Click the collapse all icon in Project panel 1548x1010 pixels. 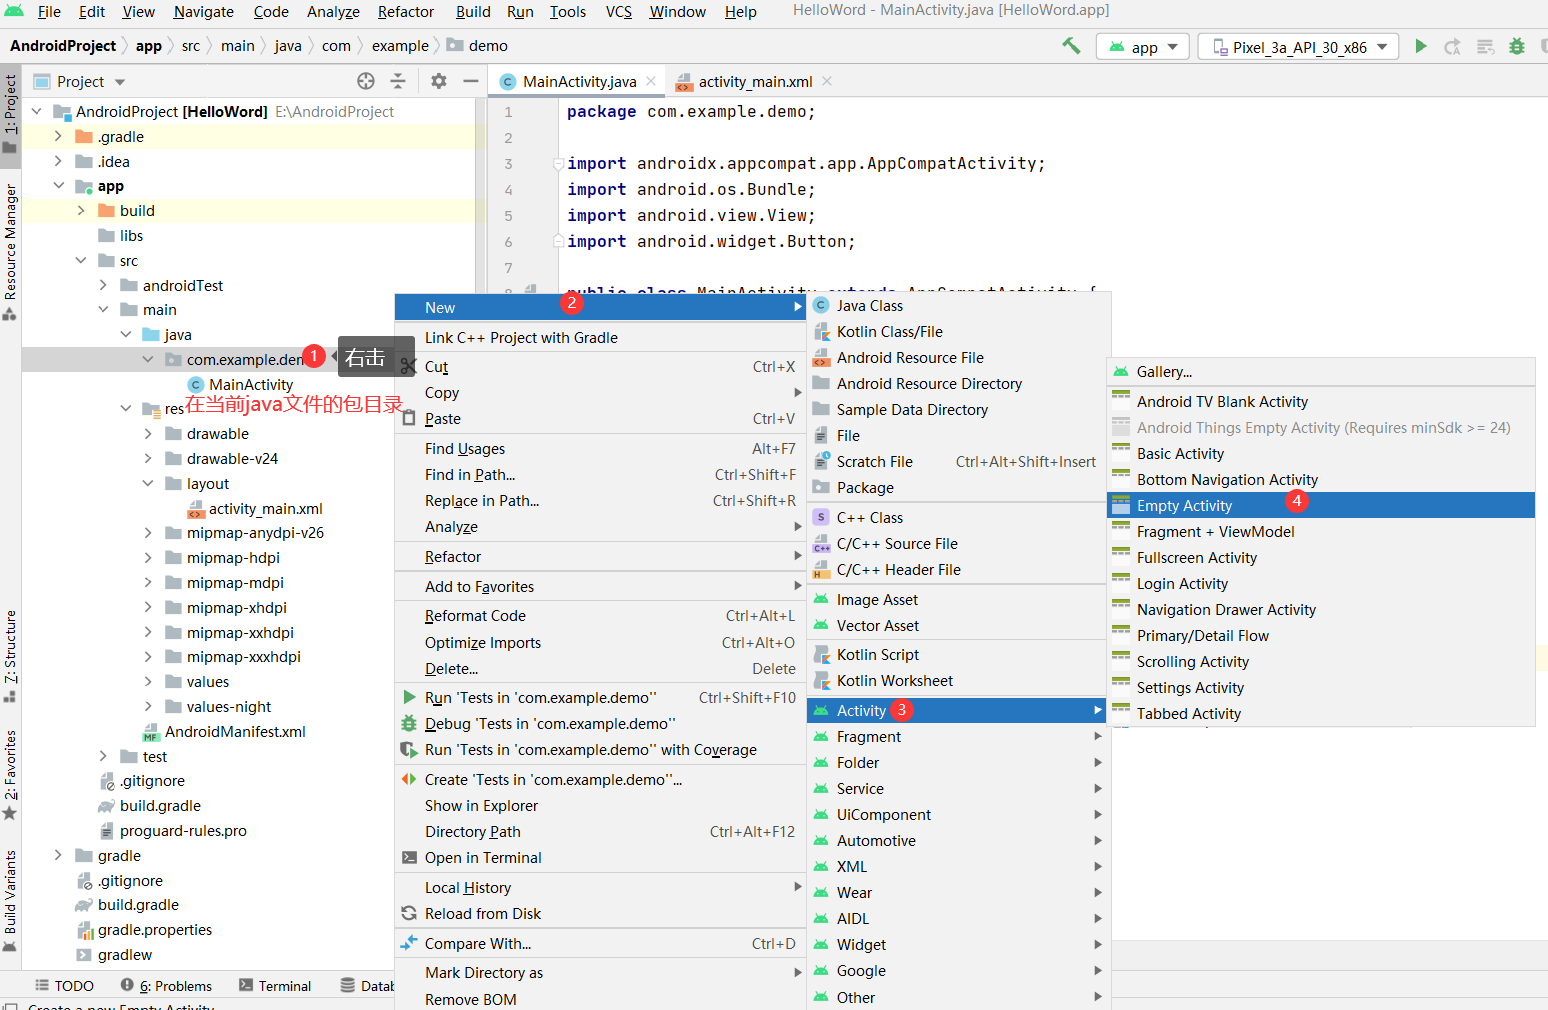[x=398, y=81]
